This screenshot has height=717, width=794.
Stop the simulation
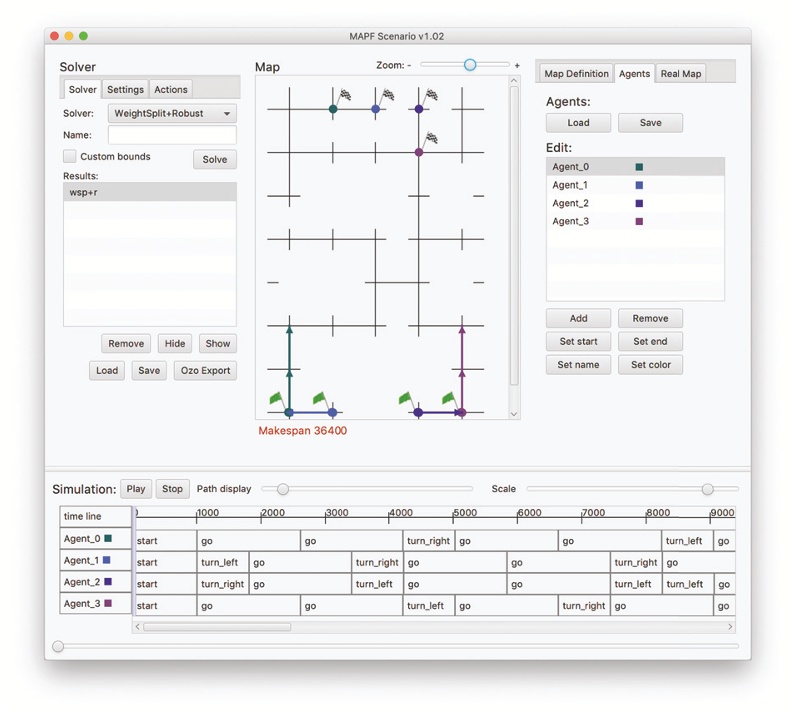pos(172,489)
